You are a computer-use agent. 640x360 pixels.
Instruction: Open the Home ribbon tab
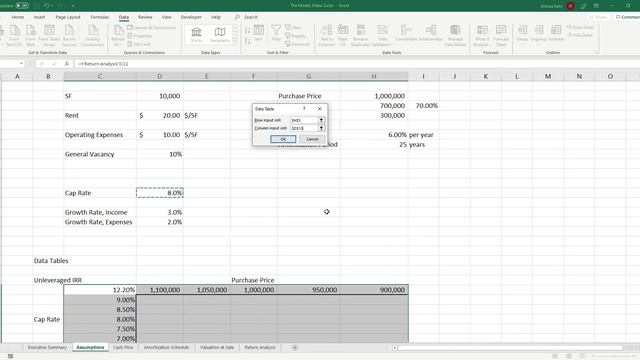[x=18, y=17]
